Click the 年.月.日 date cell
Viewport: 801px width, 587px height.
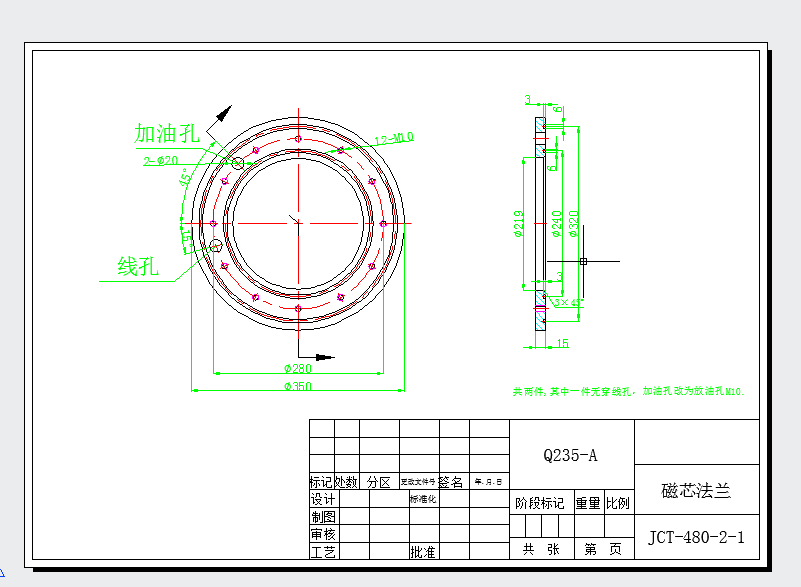pyautogui.click(x=488, y=481)
